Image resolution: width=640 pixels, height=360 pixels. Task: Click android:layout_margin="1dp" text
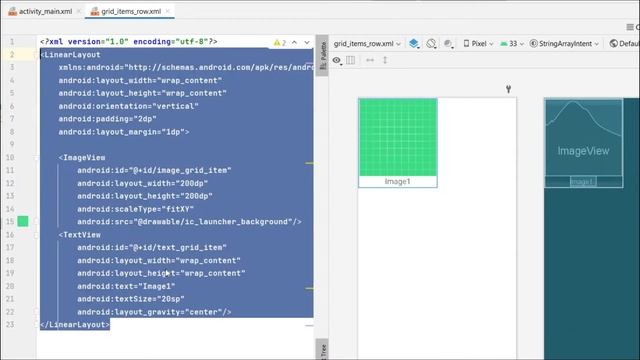(124, 132)
